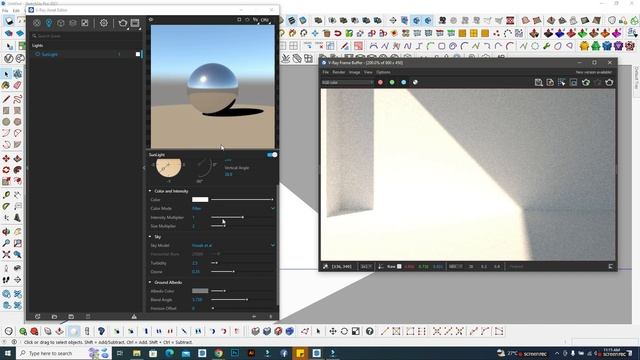Viewport: 640px width, 360px height.
Task: Click the bottom-right corner icon of Frame Buffer status bar
Action: click(x=611, y=267)
